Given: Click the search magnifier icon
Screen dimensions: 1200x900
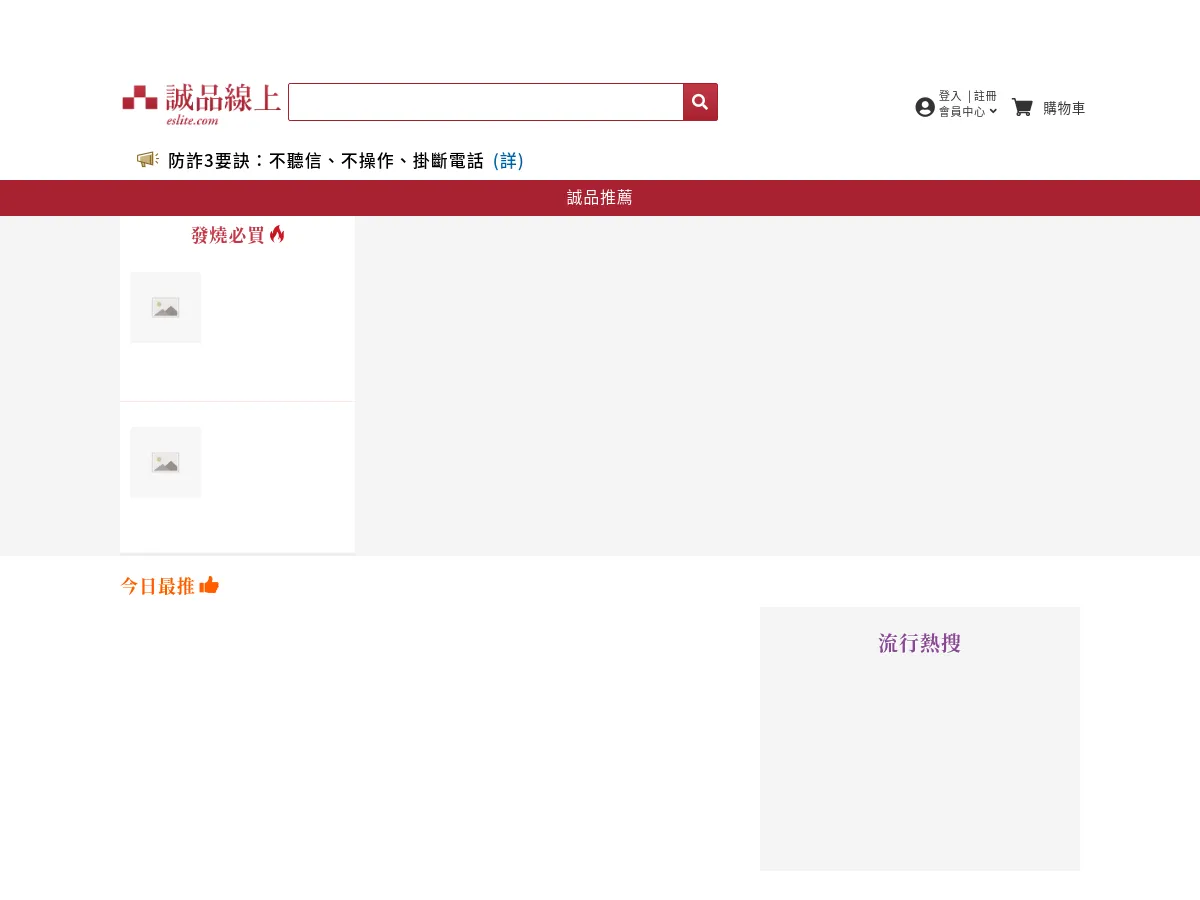Looking at the screenshot, I should click(x=699, y=101).
